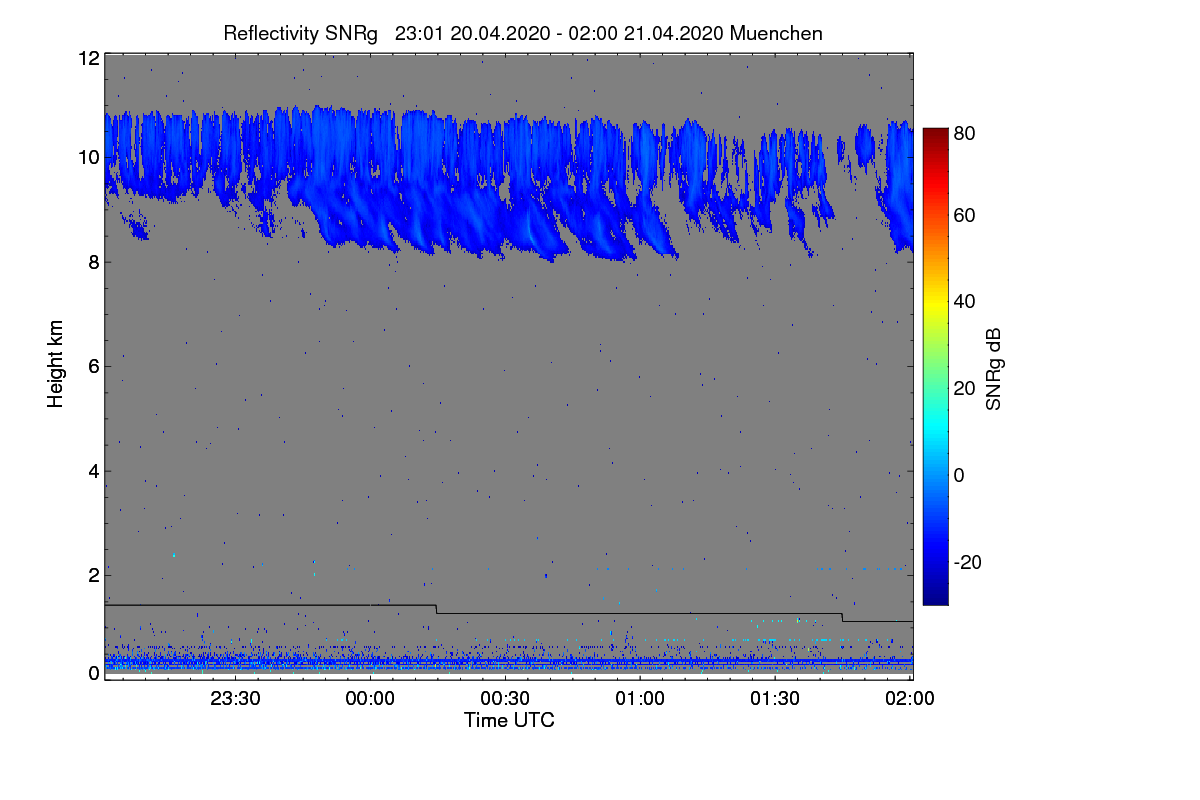Click the "Time UTC" x-axis label
This screenshot has height=800, width=1200.
(509, 720)
